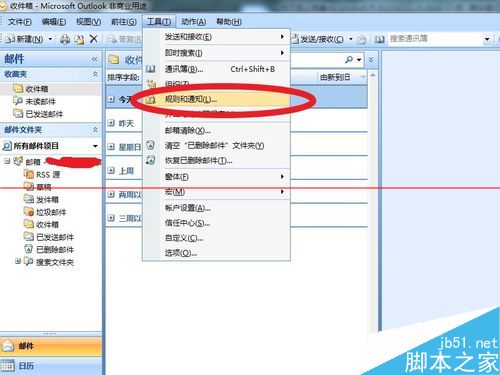The height and width of the screenshot is (375, 500).
Task: Choose Options menu item
Action: tap(217, 253)
